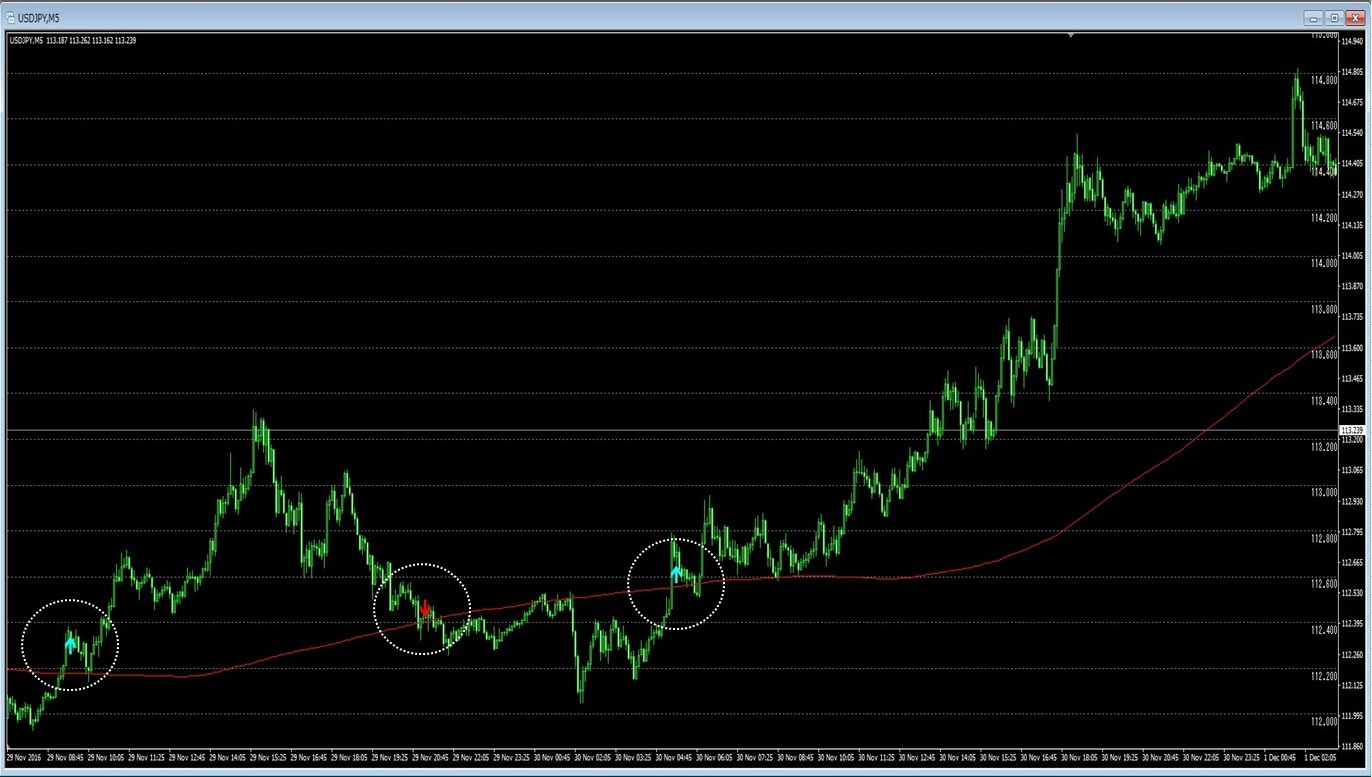
Task: Click the 29 Nov 15:25 time label
Action: (x=270, y=757)
